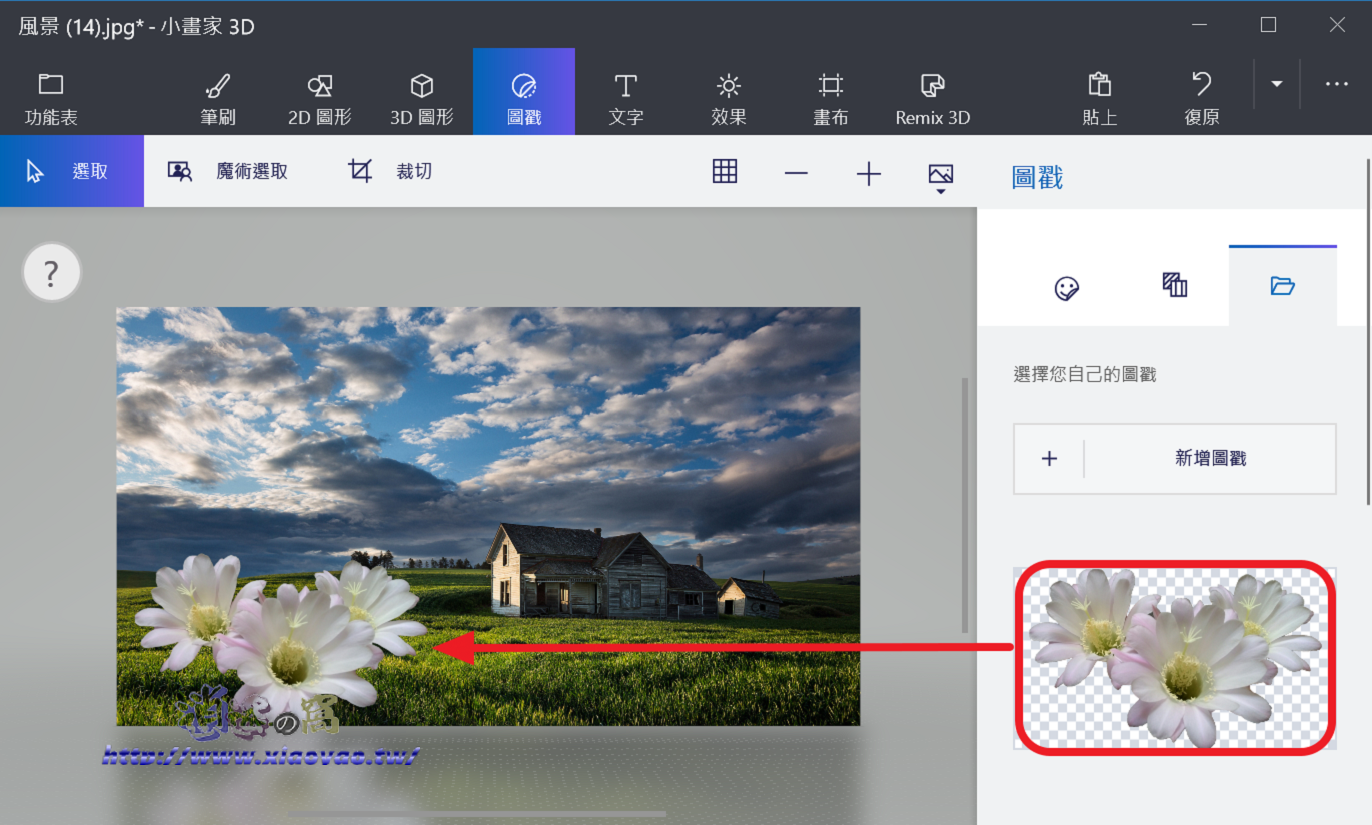Image resolution: width=1372 pixels, height=825 pixels.
Task: Zoom out with the minus icon
Action: point(796,174)
